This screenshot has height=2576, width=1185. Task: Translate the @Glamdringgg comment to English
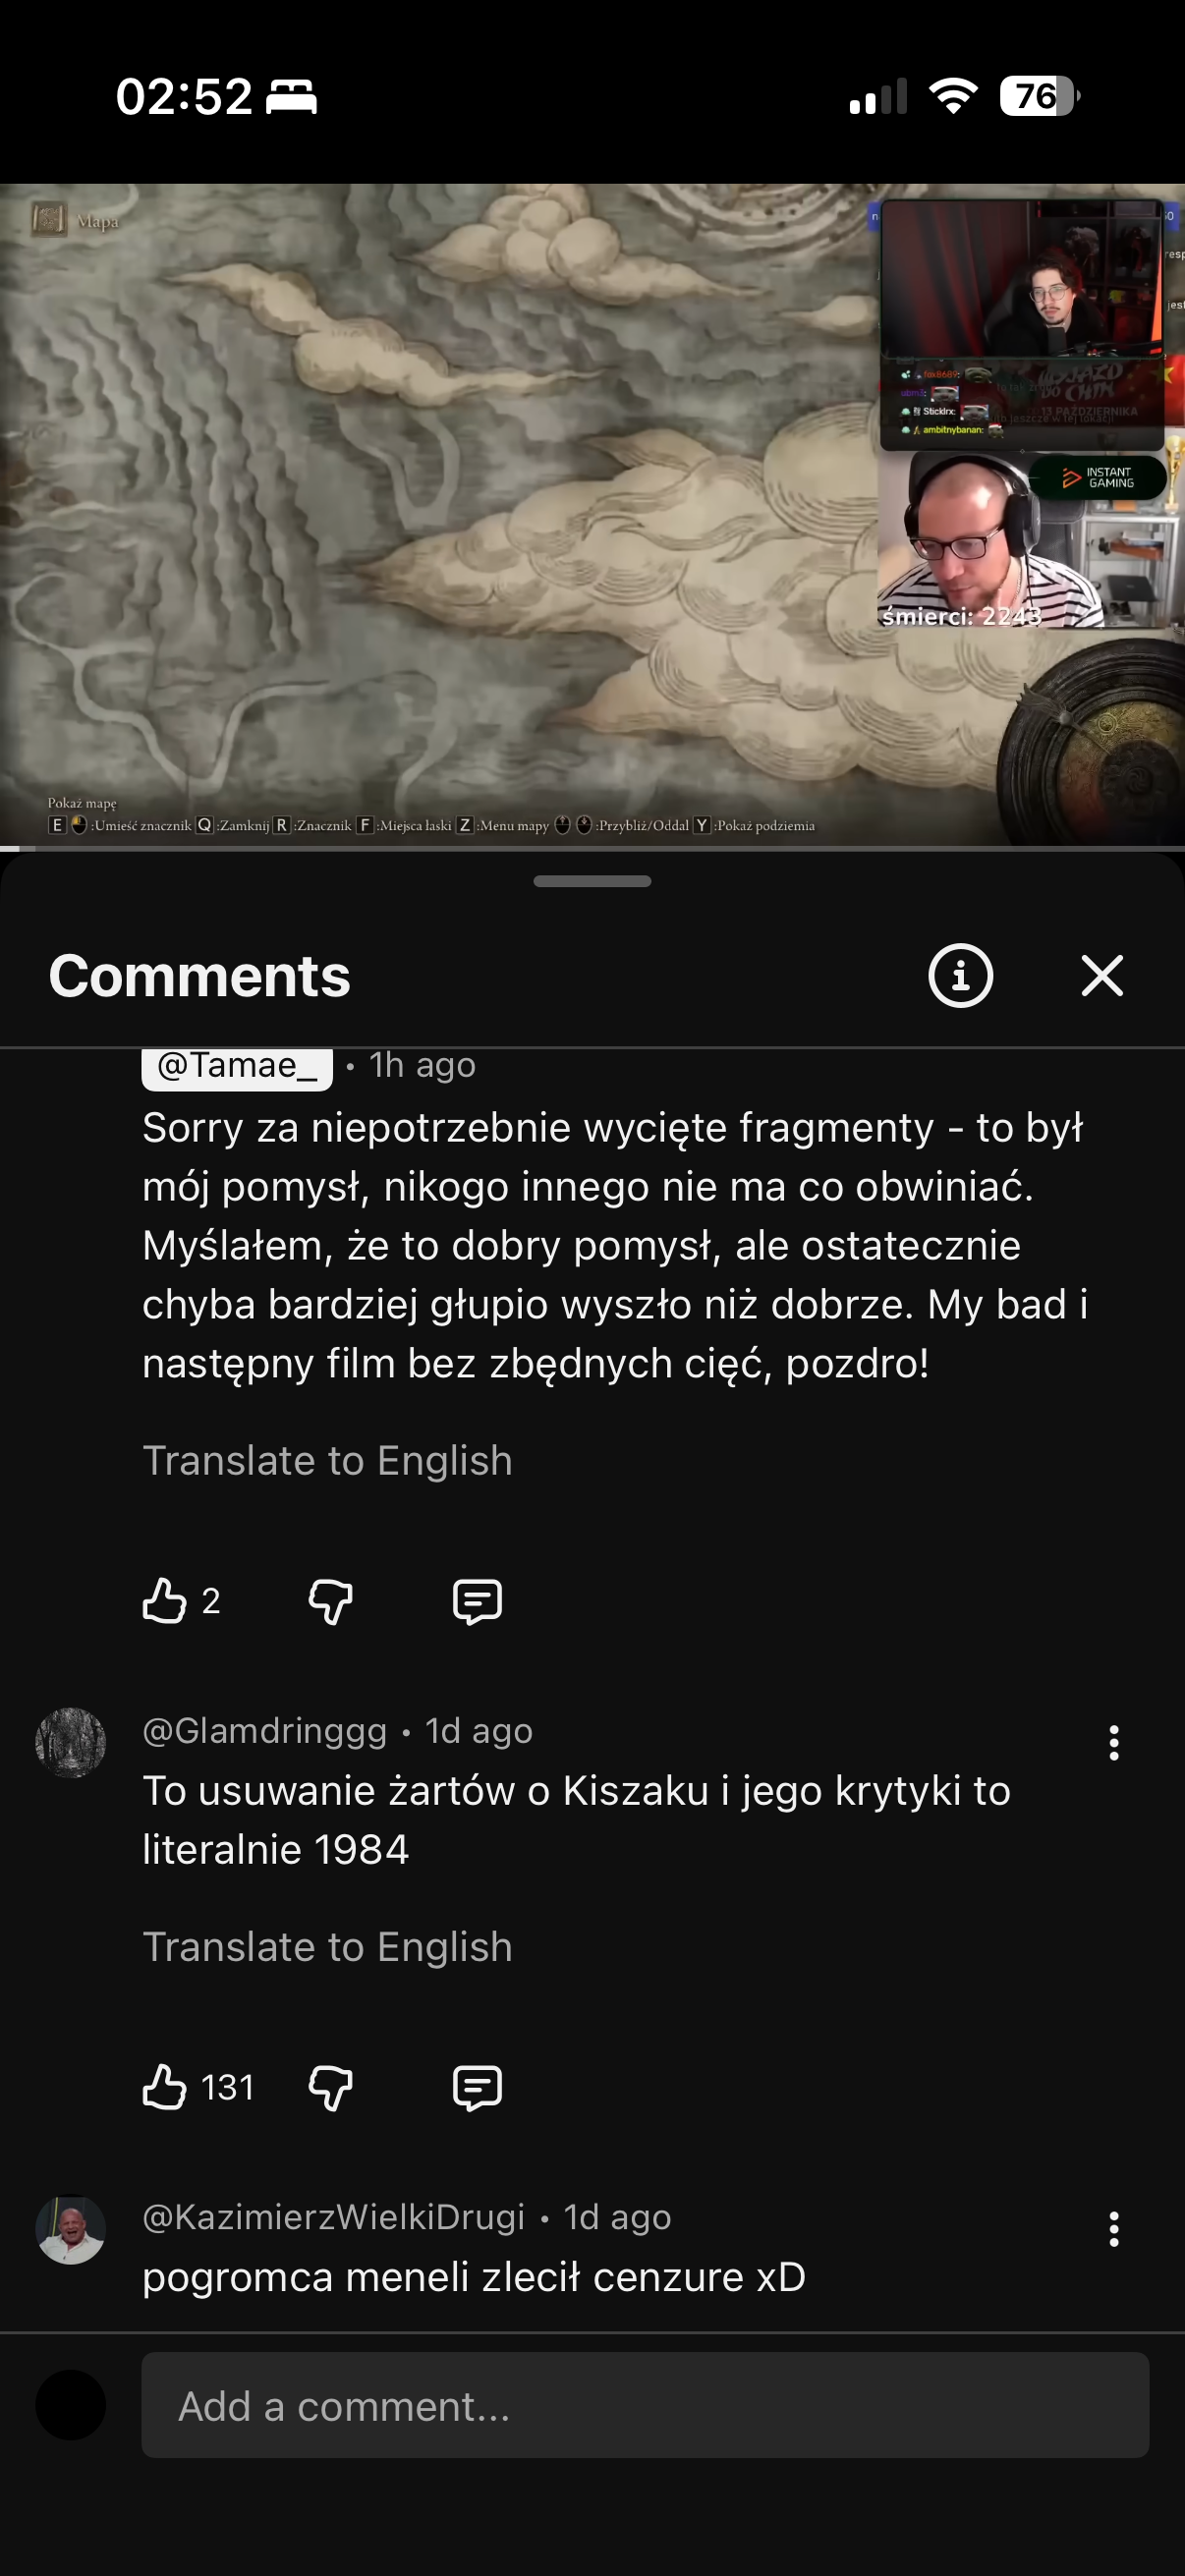tap(327, 1946)
